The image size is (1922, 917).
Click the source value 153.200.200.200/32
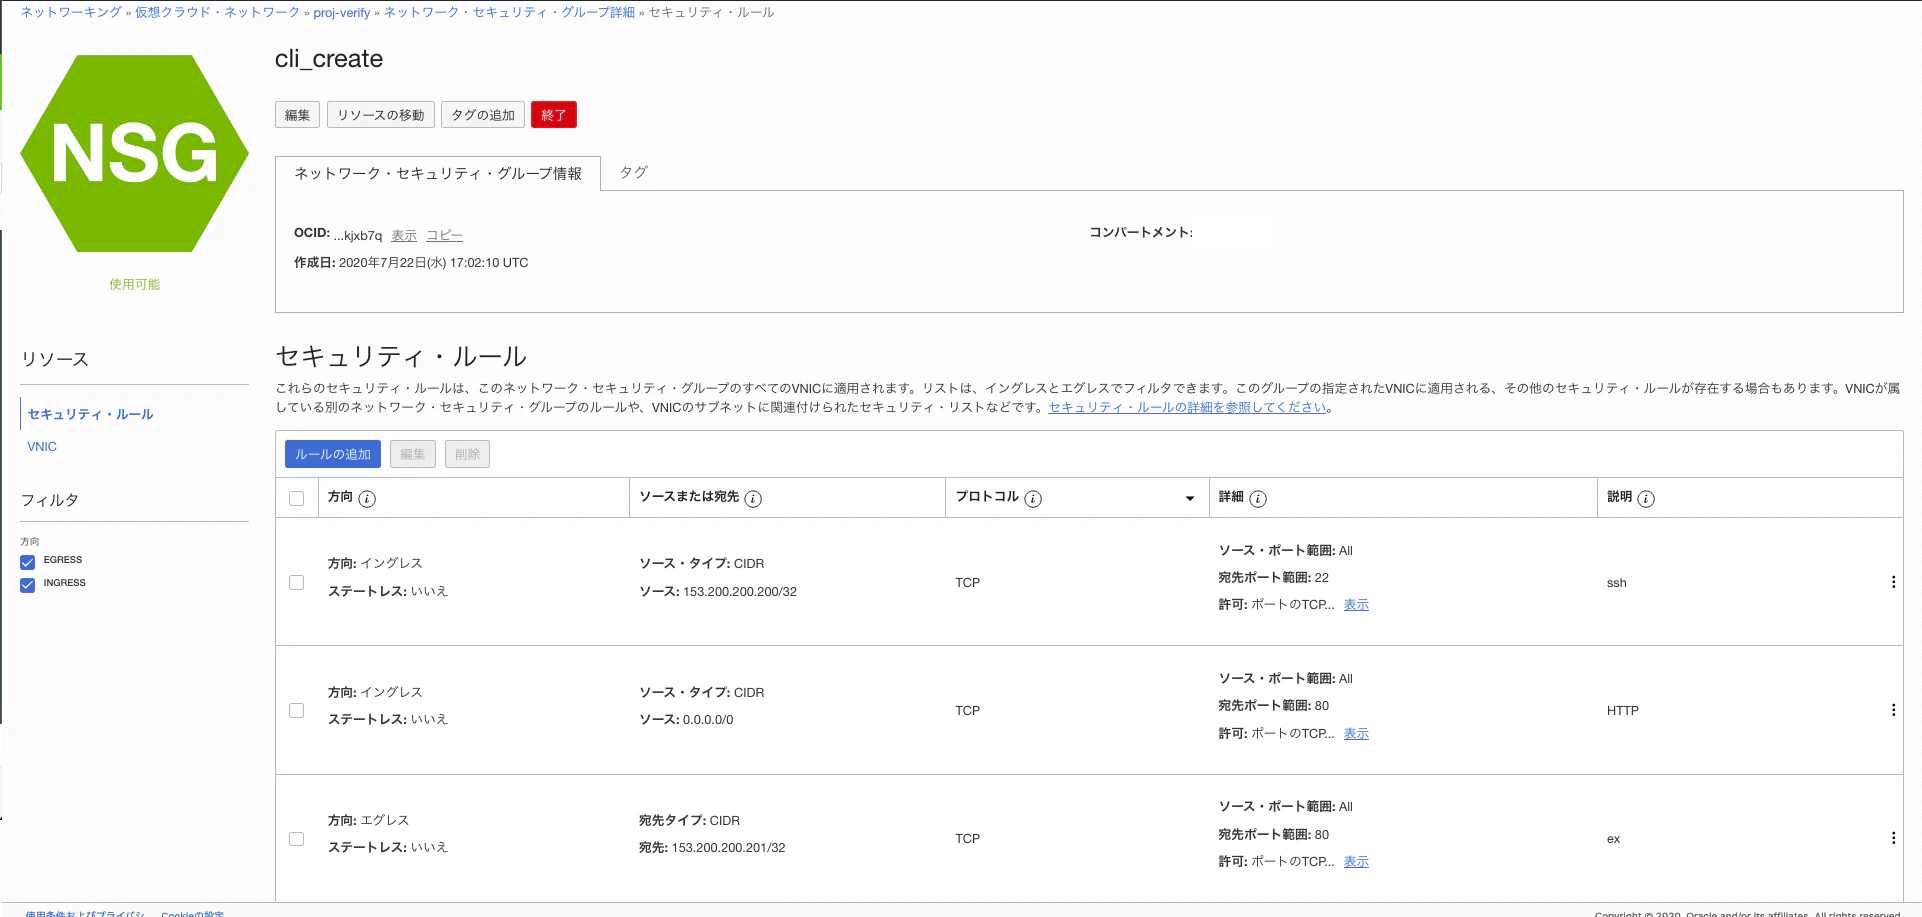(740, 592)
